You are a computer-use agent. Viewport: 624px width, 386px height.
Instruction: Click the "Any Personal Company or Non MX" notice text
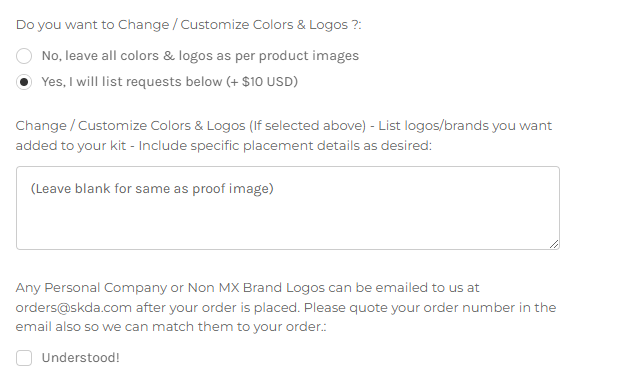click(248, 288)
